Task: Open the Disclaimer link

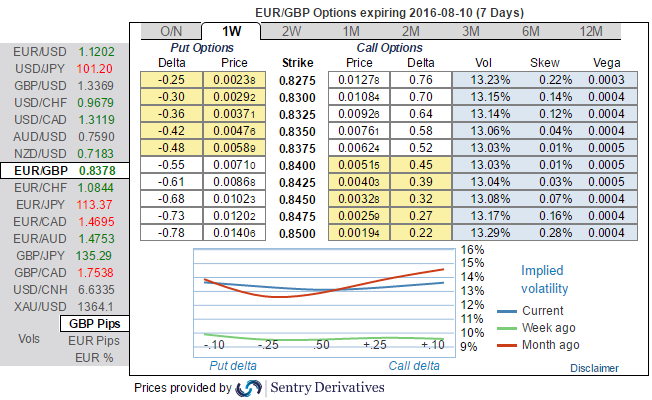Action: 594,368
